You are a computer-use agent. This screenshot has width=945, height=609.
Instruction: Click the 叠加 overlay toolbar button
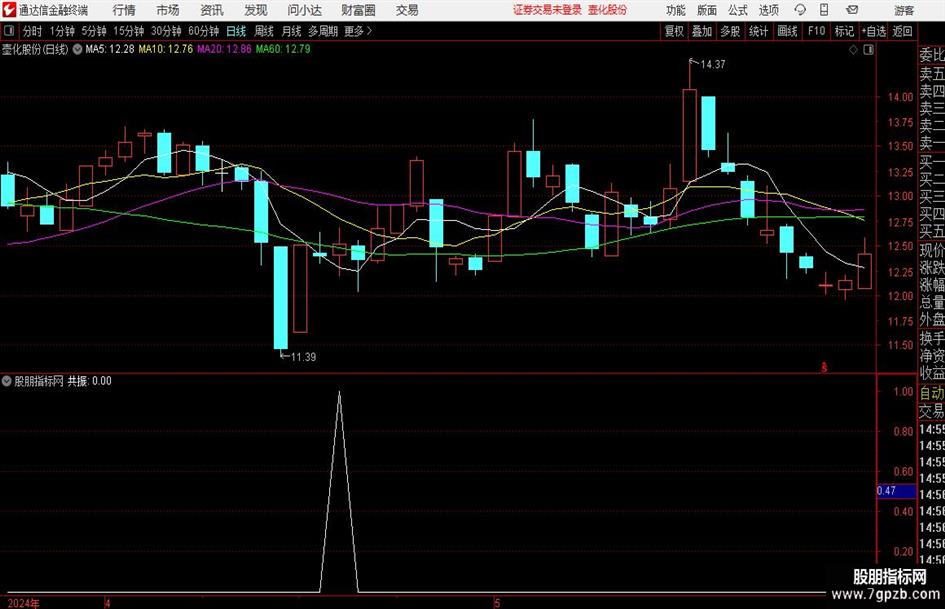(x=702, y=31)
